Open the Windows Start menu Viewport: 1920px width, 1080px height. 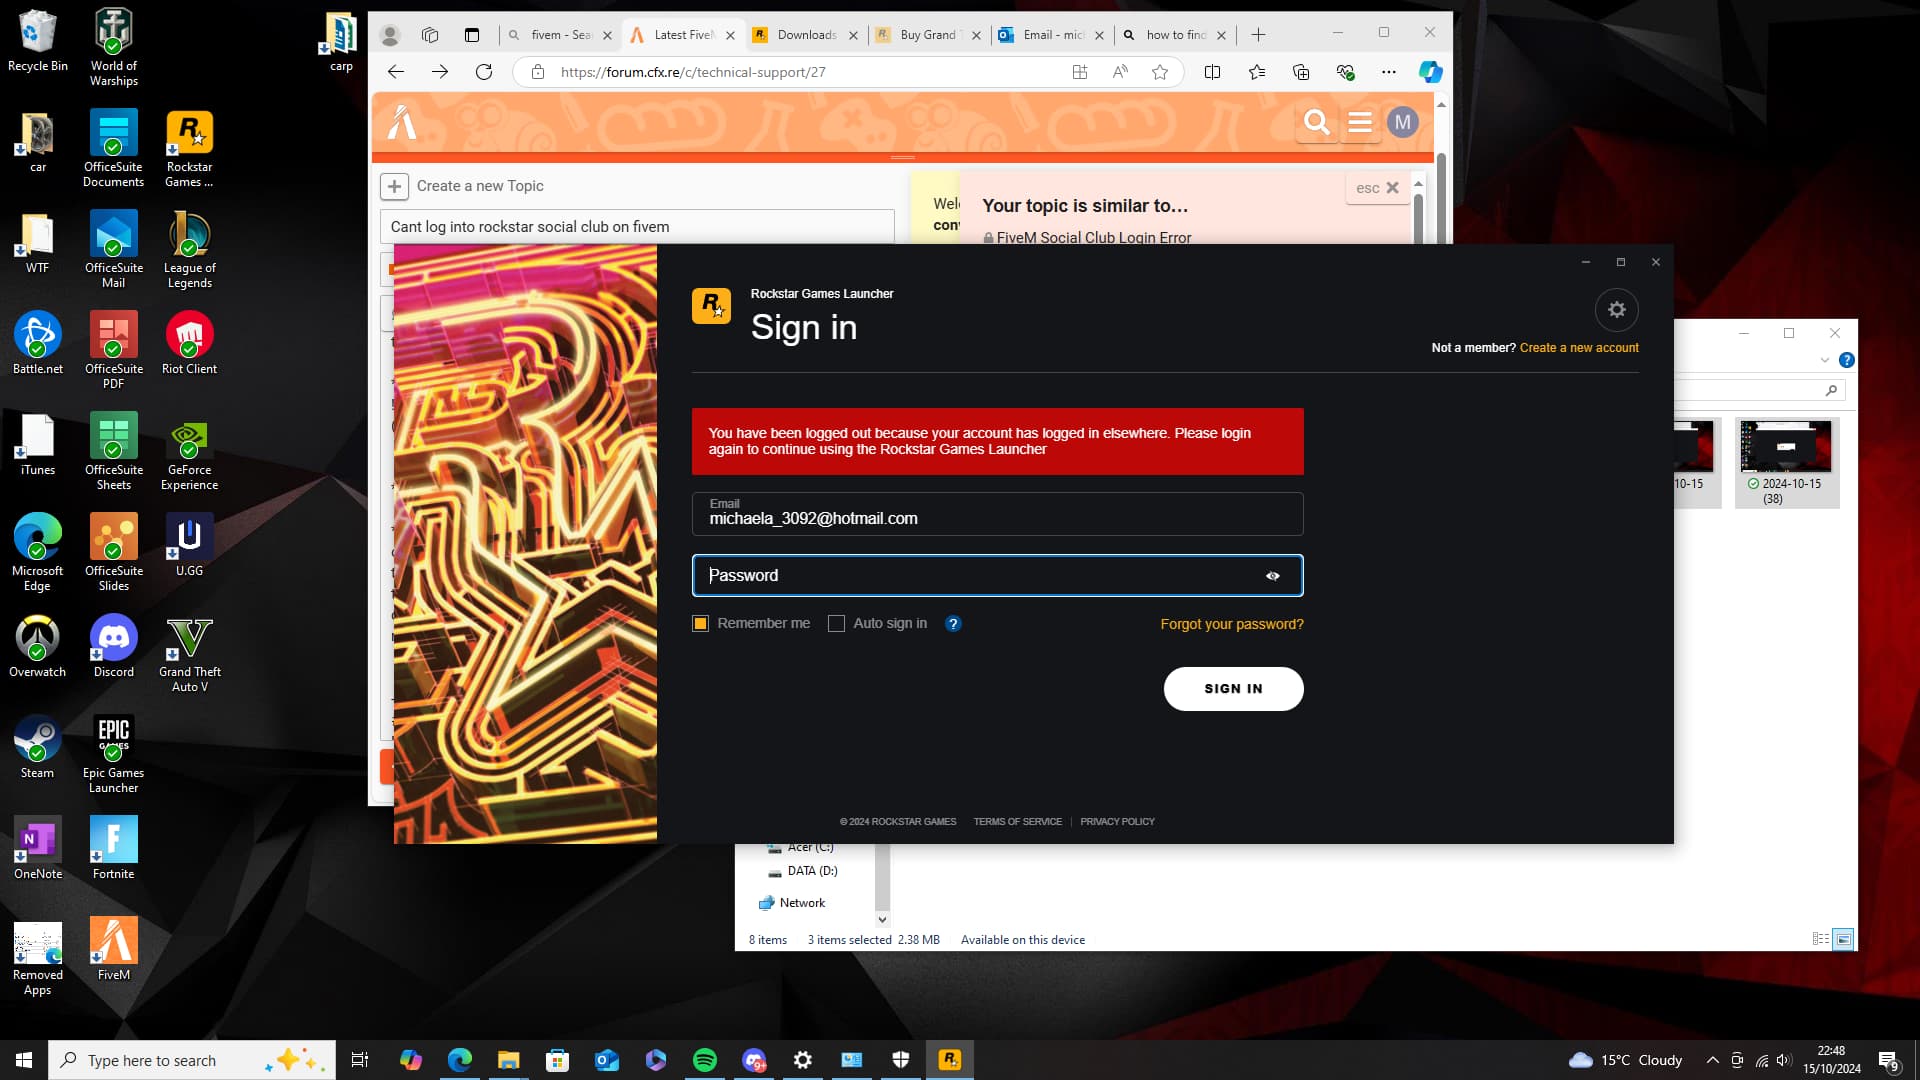24,1060
